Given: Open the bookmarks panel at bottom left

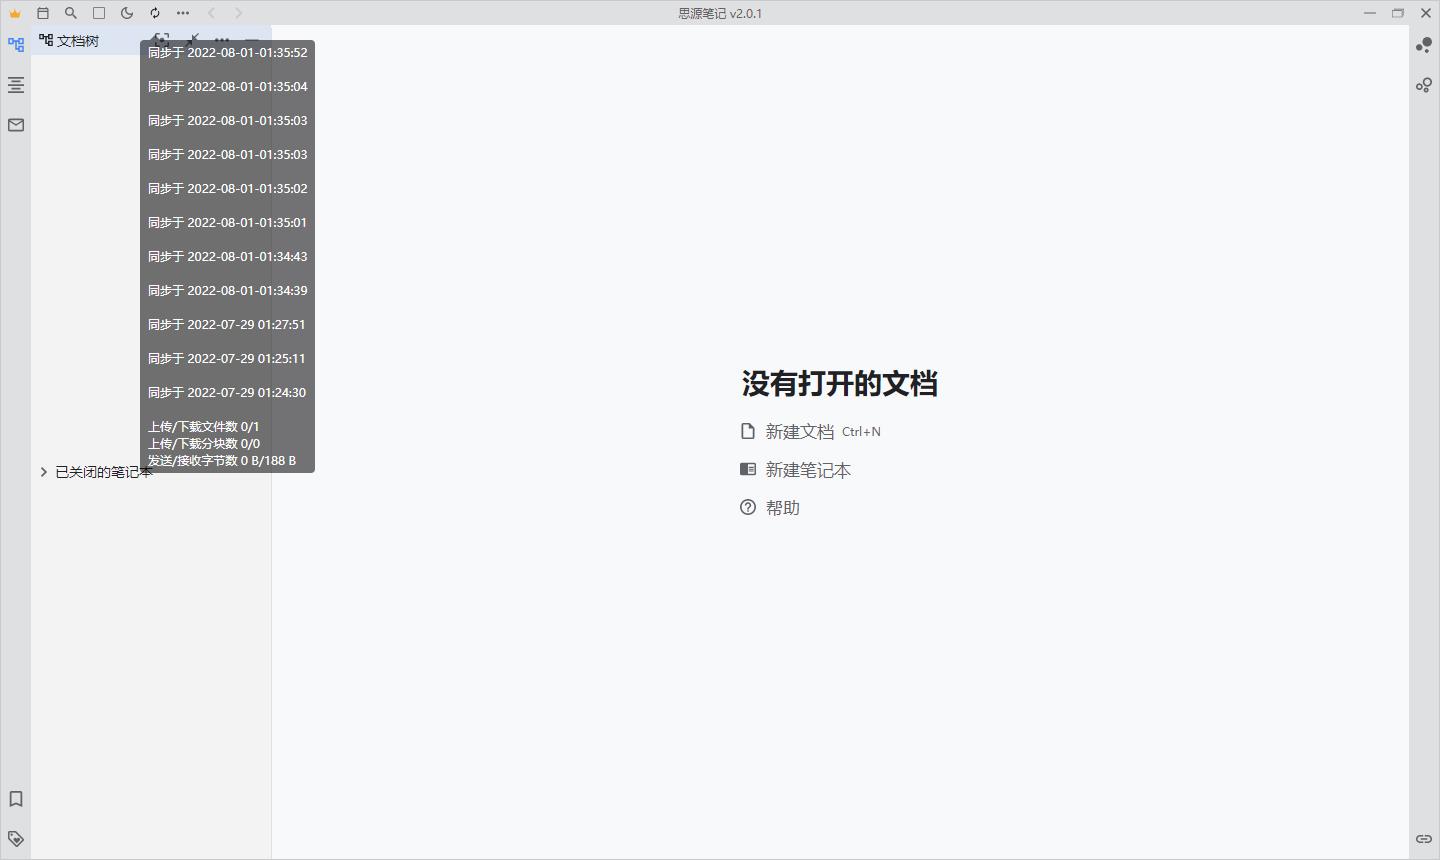Looking at the screenshot, I should tap(15, 799).
